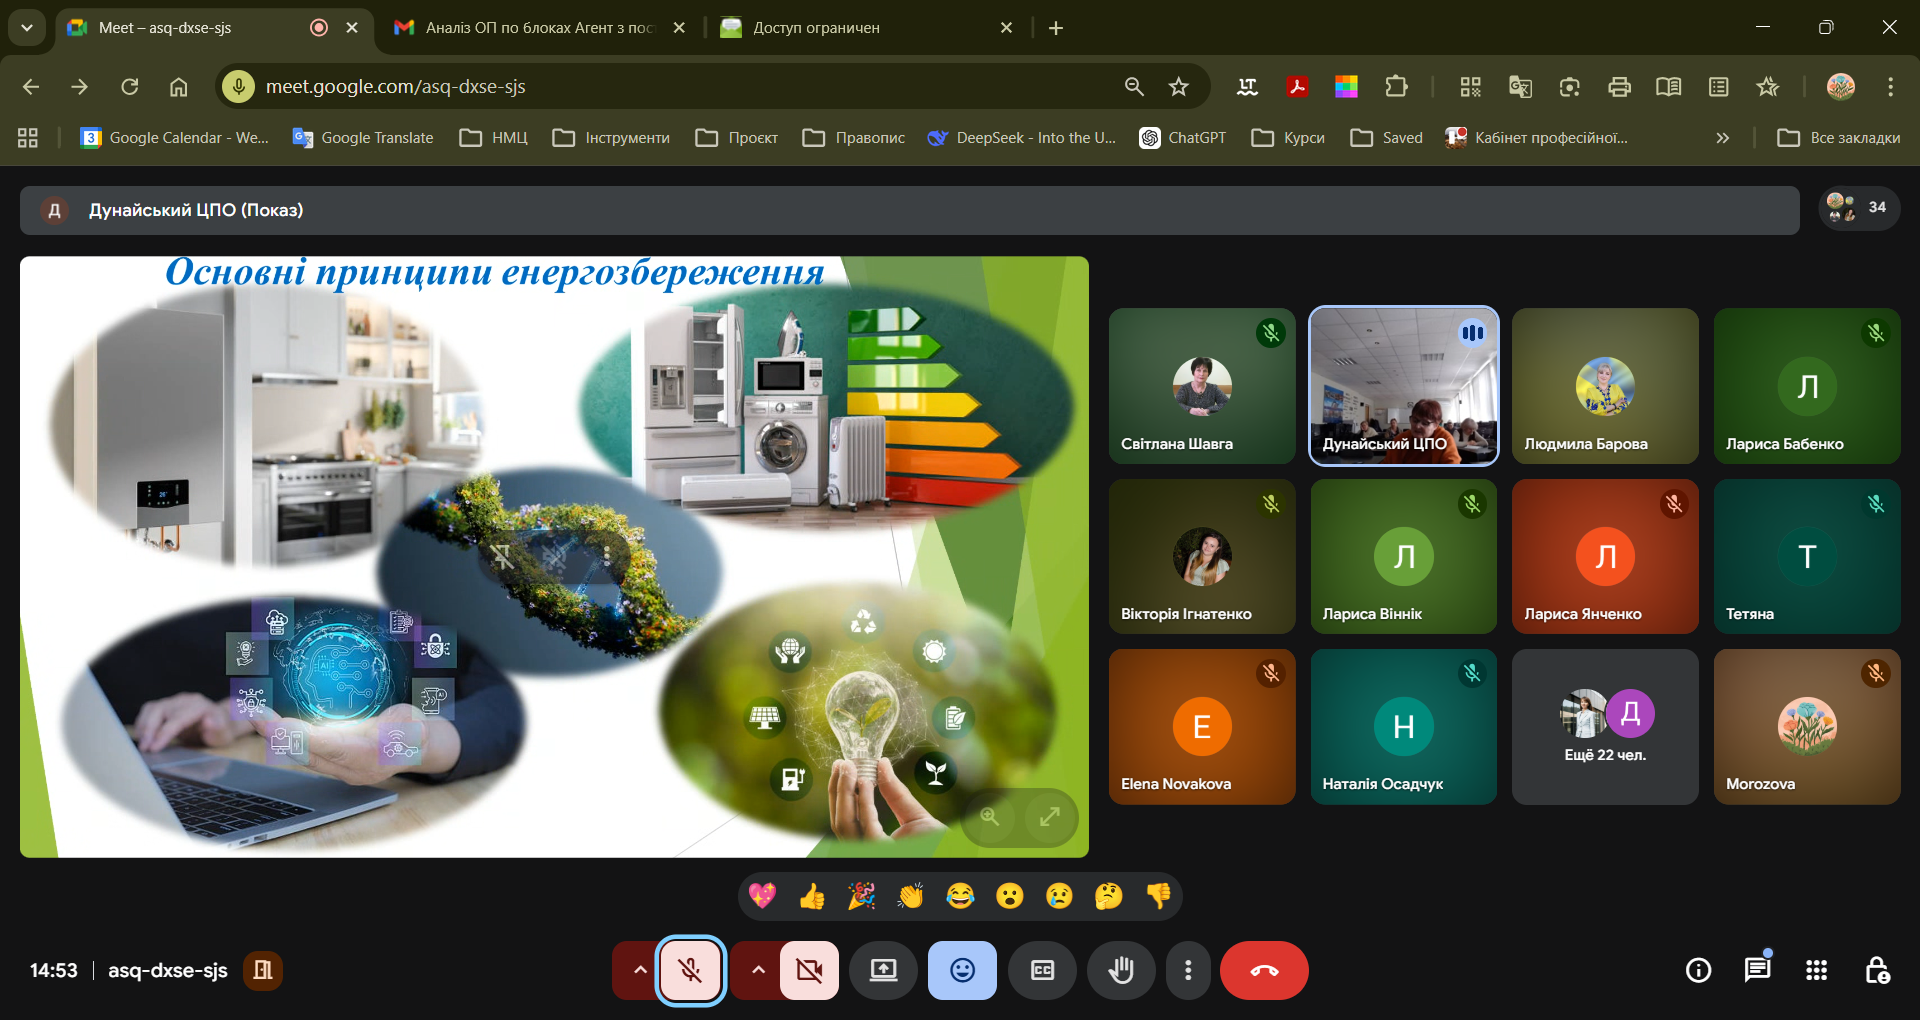This screenshot has width=1920, height=1020.
Task: Hide the emoji reactions bar
Action: (962, 970)
